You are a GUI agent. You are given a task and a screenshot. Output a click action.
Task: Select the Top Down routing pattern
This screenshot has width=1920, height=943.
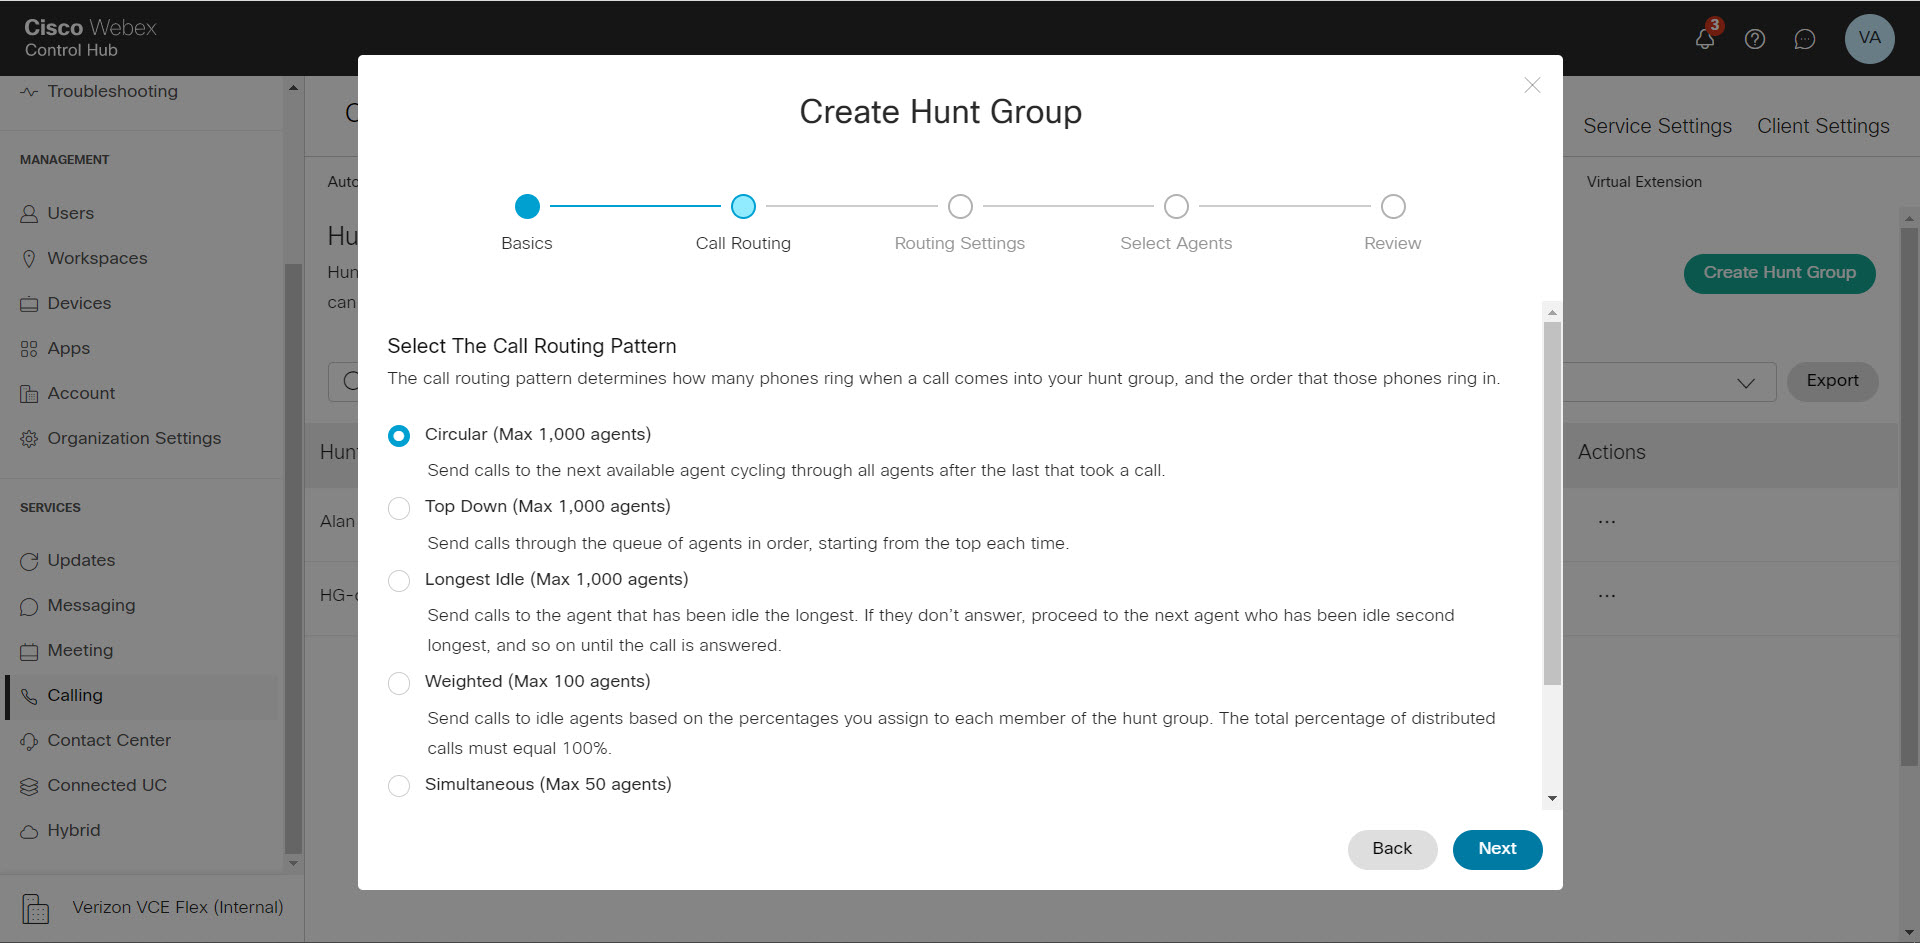[x=399, y=508]
